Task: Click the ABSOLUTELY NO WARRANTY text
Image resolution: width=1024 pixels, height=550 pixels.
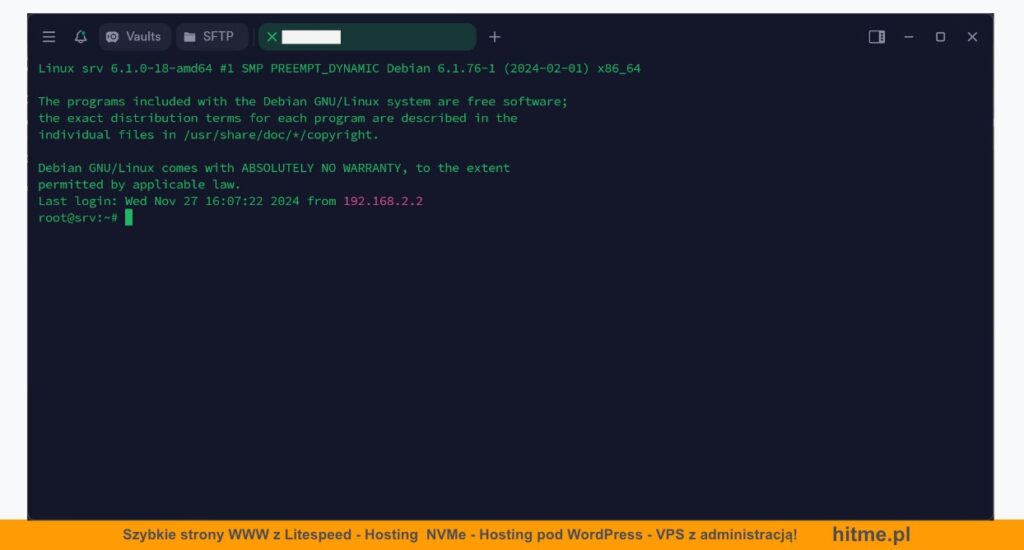Action: tap(321, 168)
